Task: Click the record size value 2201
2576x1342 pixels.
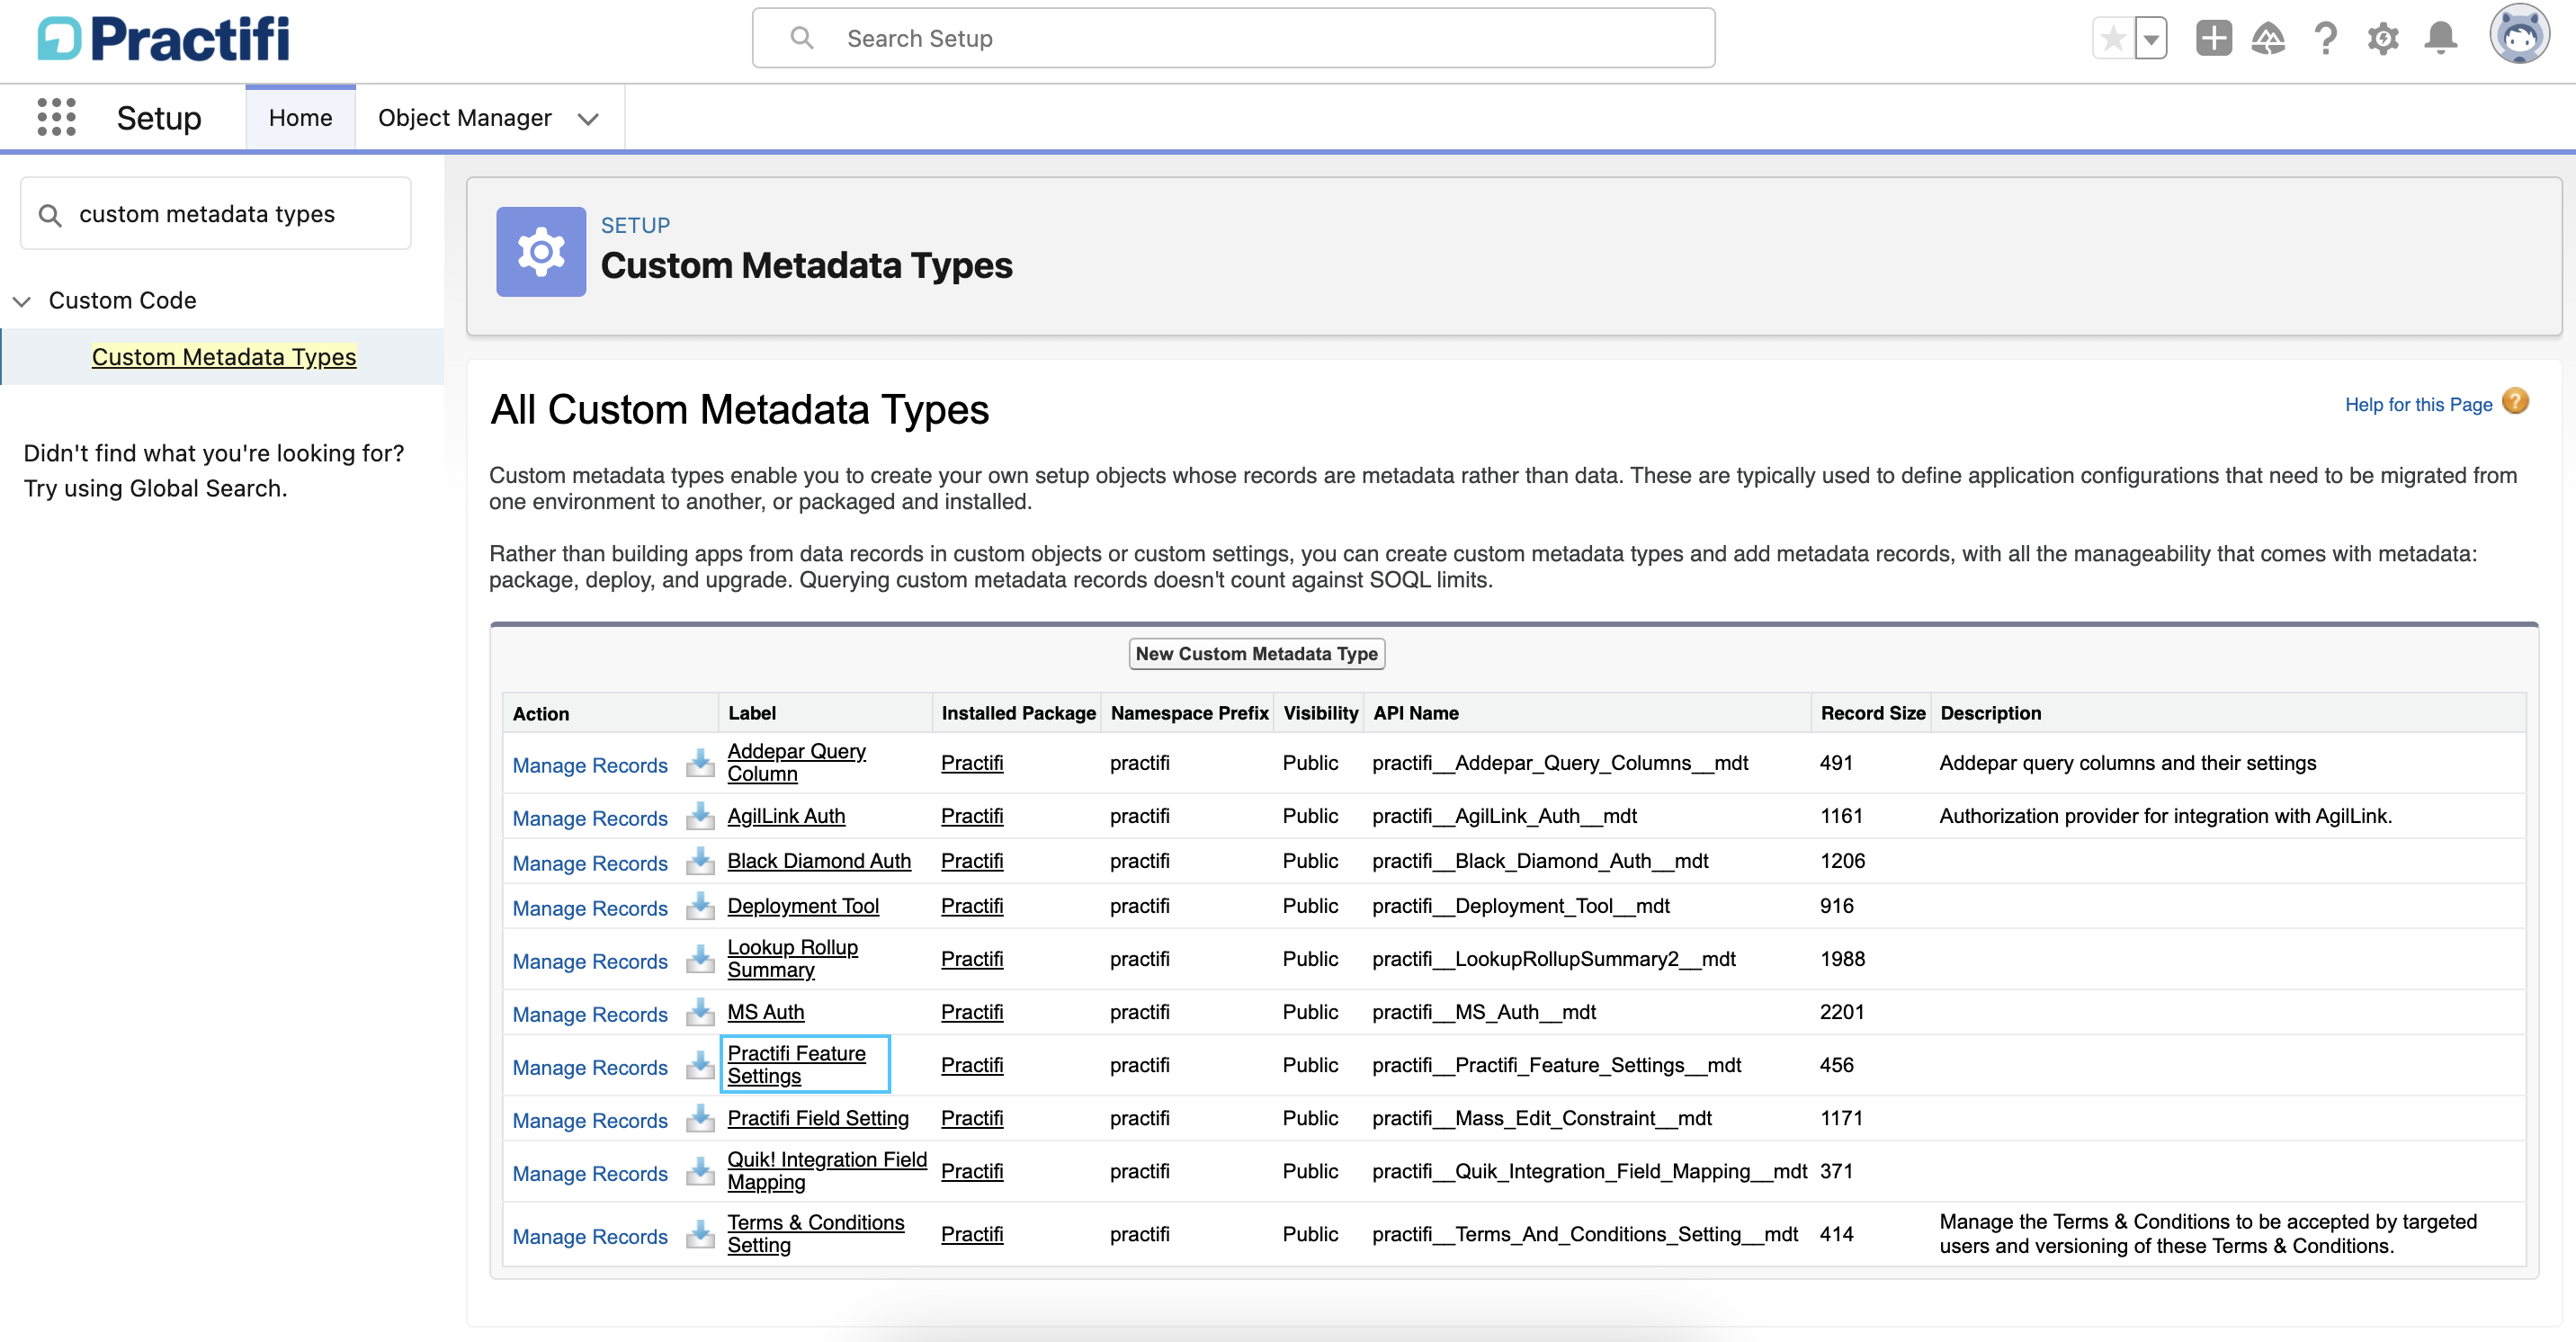Action: tap(1842, 1012)
